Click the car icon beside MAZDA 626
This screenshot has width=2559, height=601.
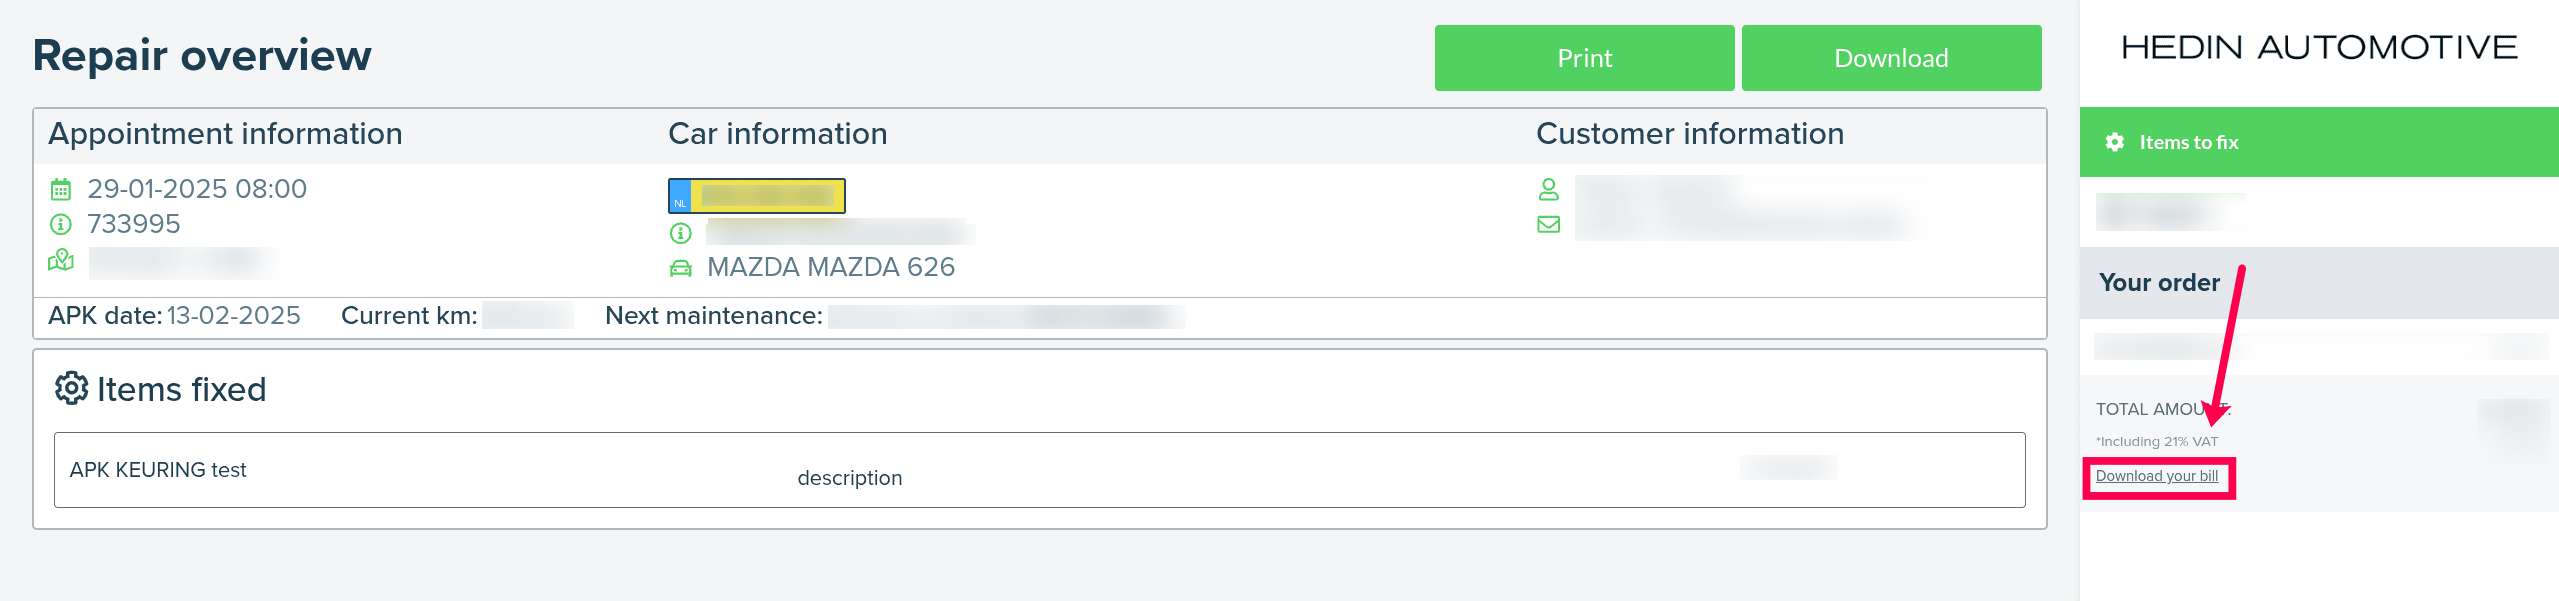[x=680, y=268]
